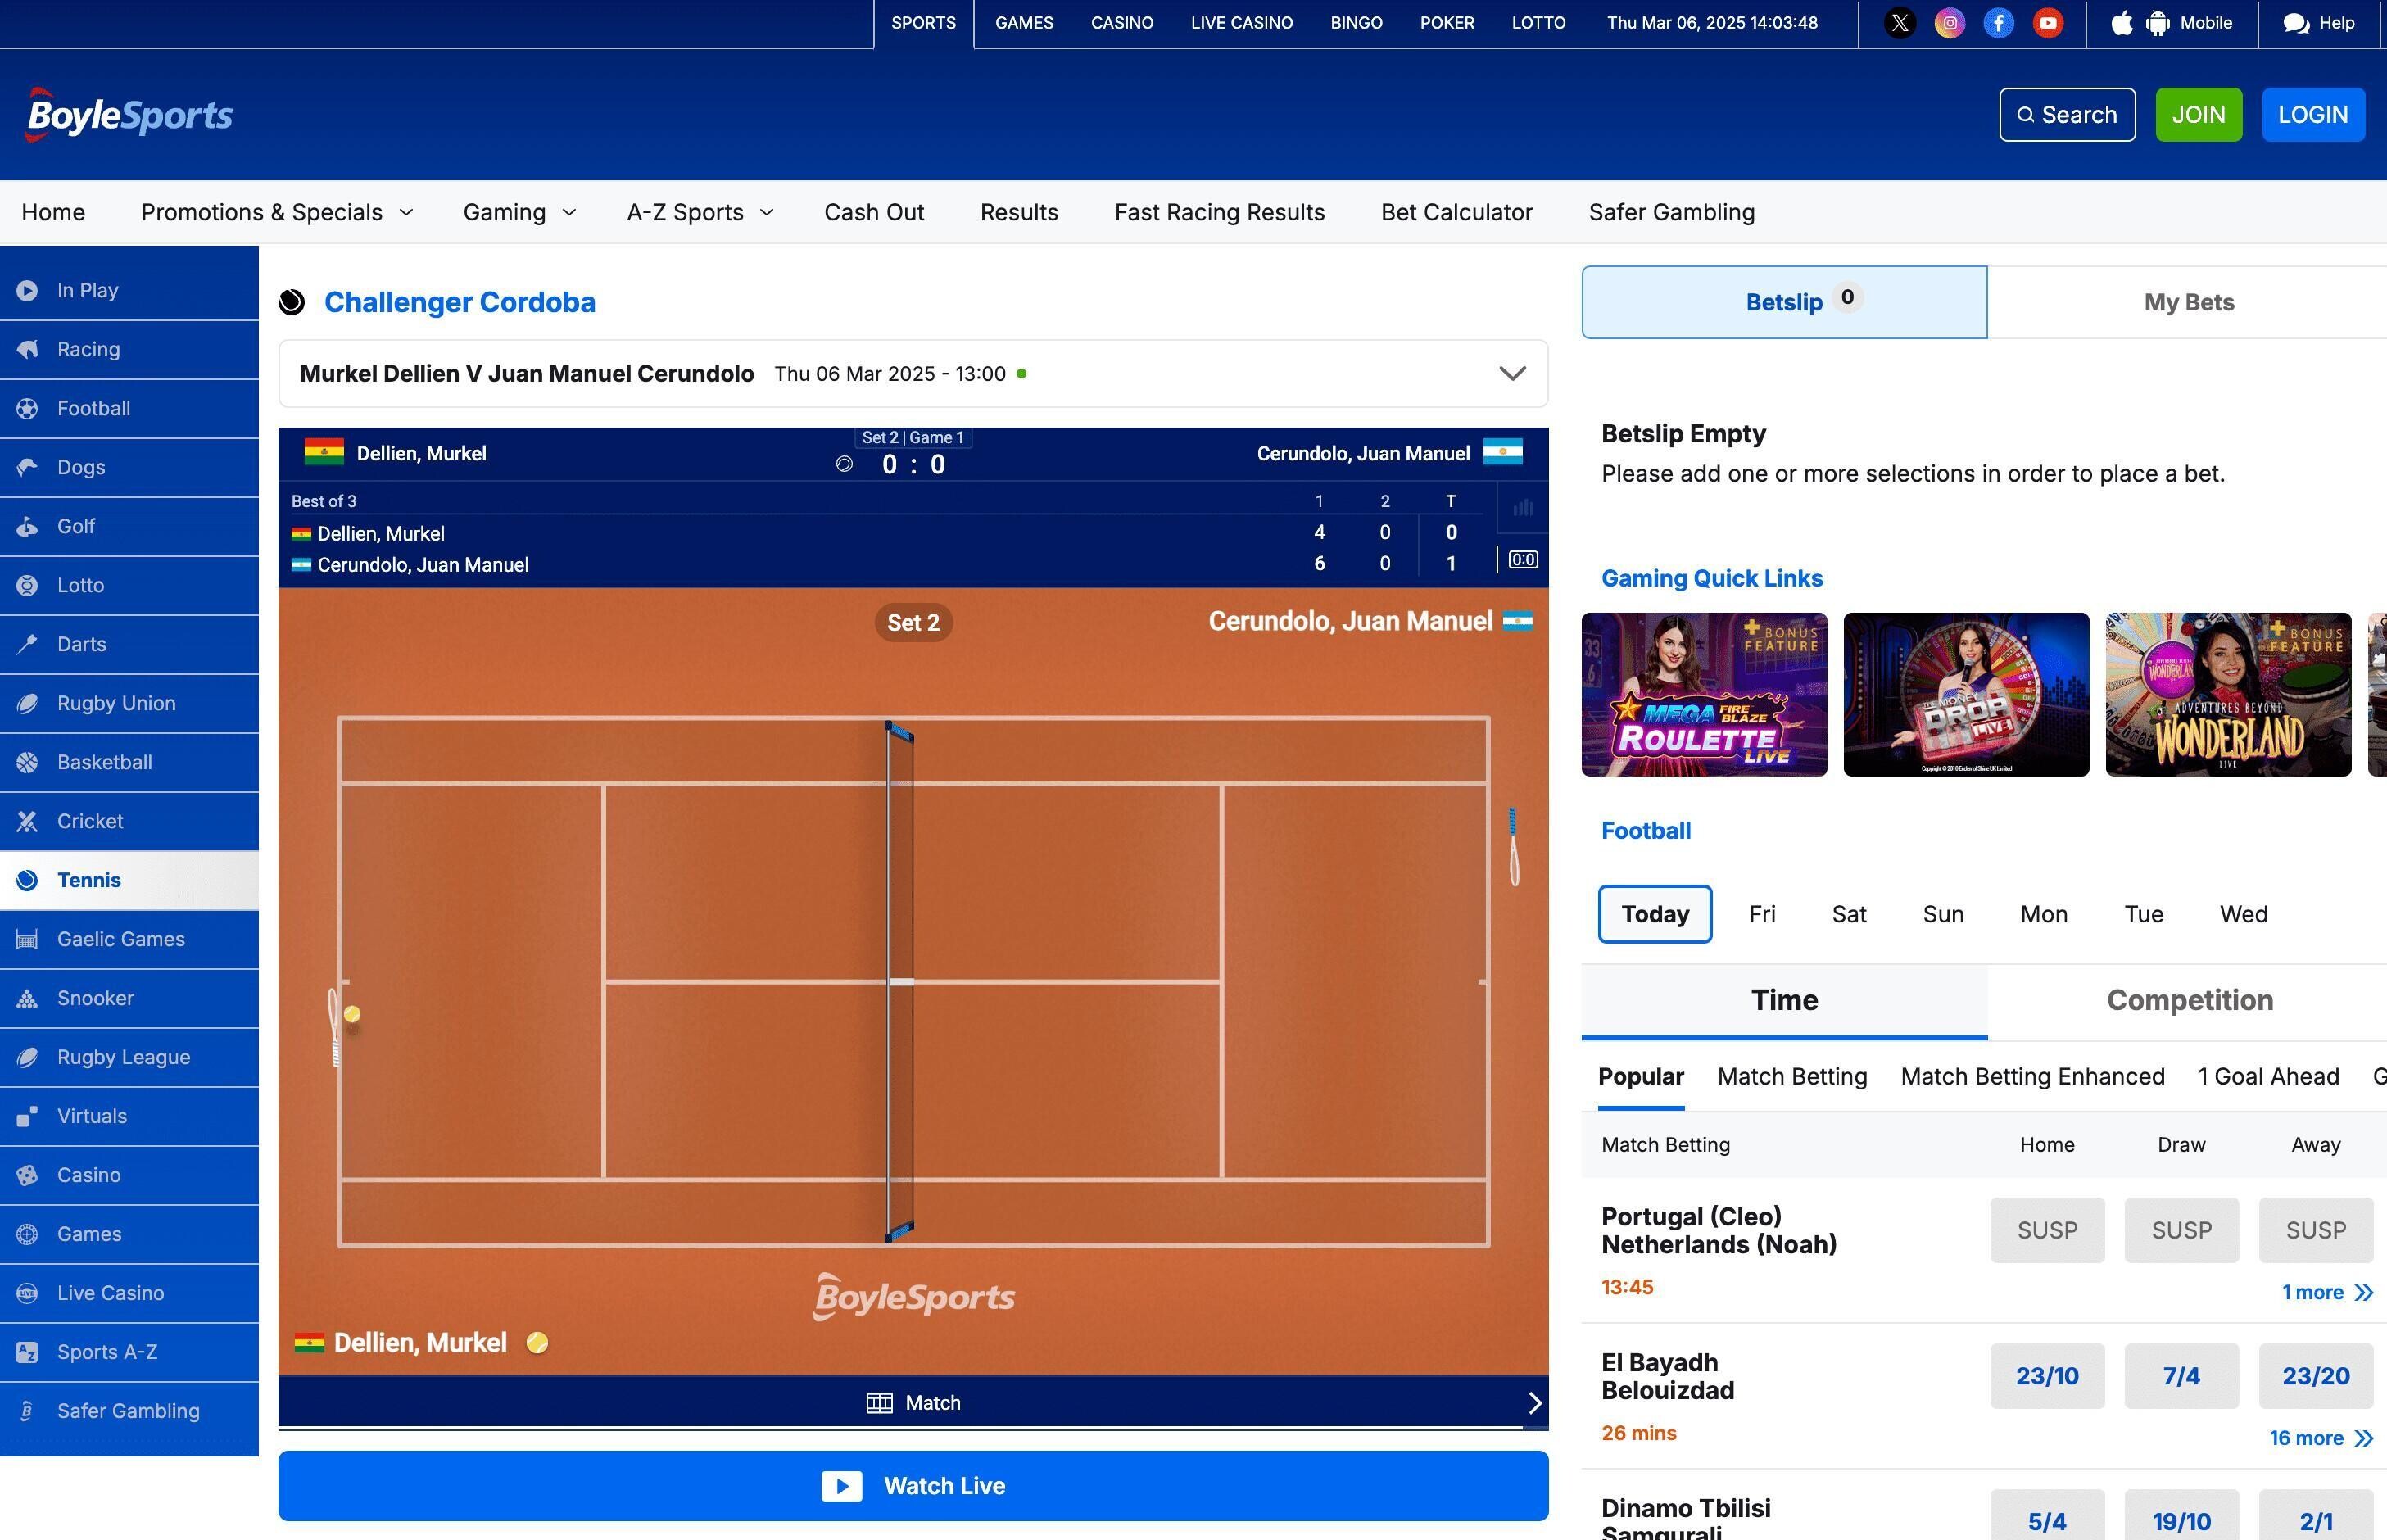Viewport: 2387px width, 1540px height.
Task: Click the Android mobile app icon
Action: (x=2158, y=23)
